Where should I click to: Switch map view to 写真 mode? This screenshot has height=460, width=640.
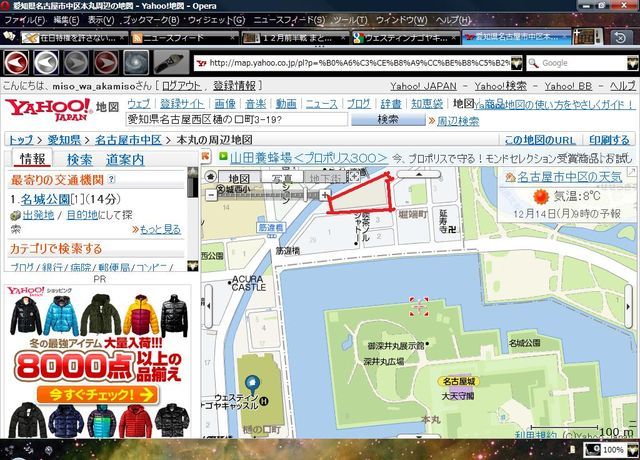tap(283, 179)
